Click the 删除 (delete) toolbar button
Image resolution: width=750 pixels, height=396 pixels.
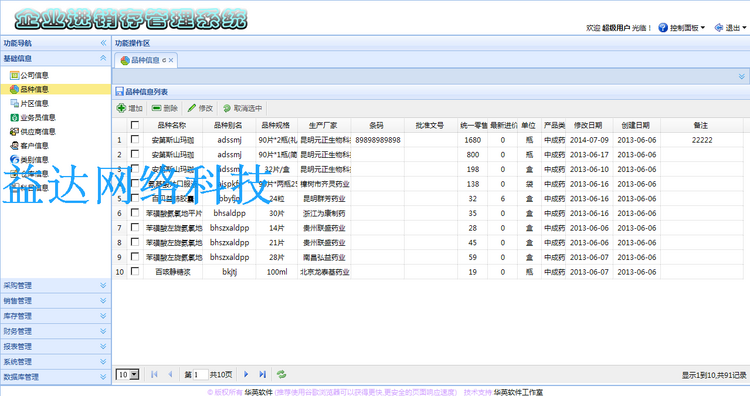pyautogui.click(x=165, y=108)
